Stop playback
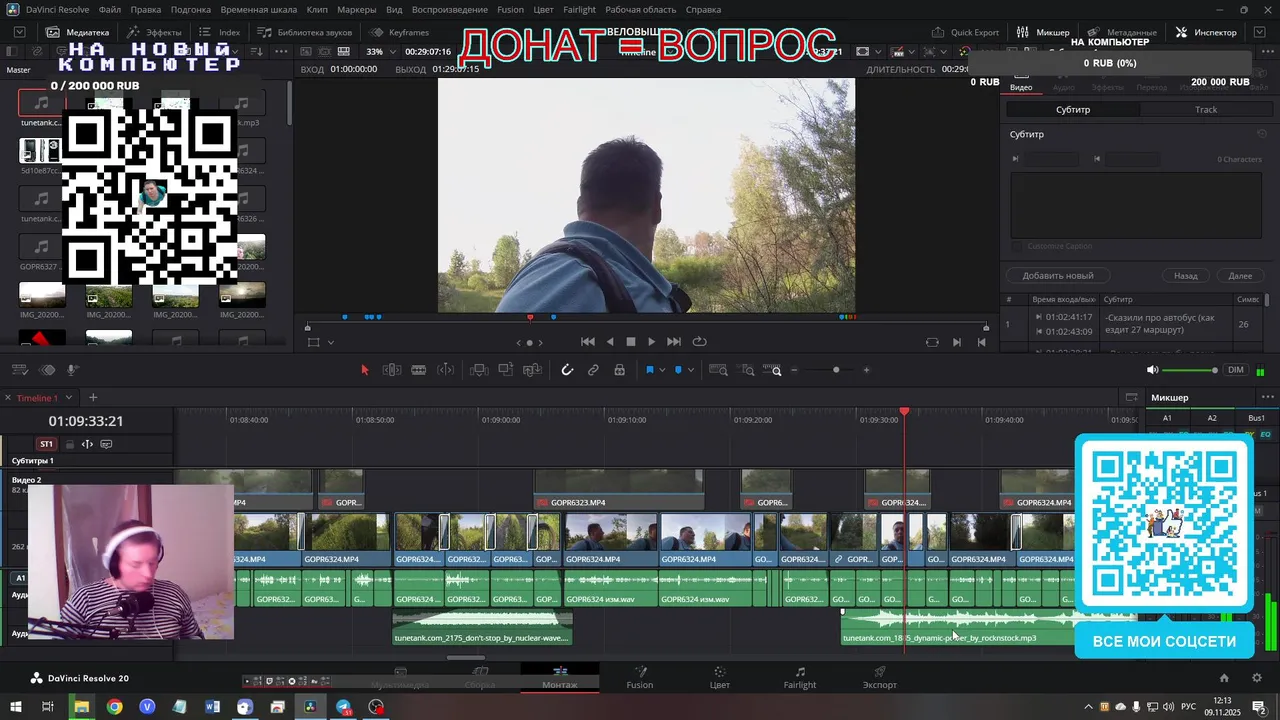 click(631, 342)
